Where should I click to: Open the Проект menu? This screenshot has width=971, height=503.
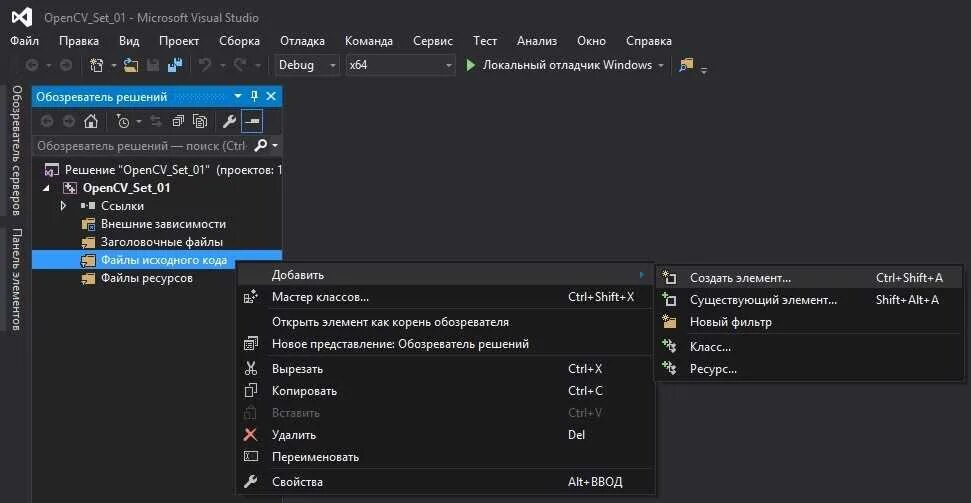coord(179,41)
